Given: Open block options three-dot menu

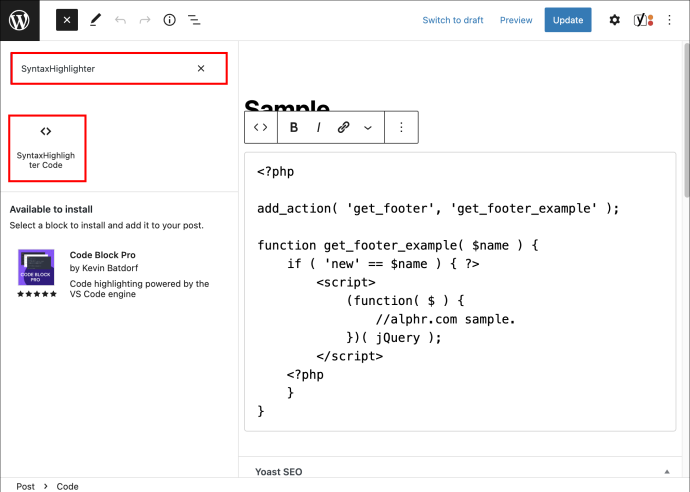Looking at the screenshot, I should coord(401,128).
